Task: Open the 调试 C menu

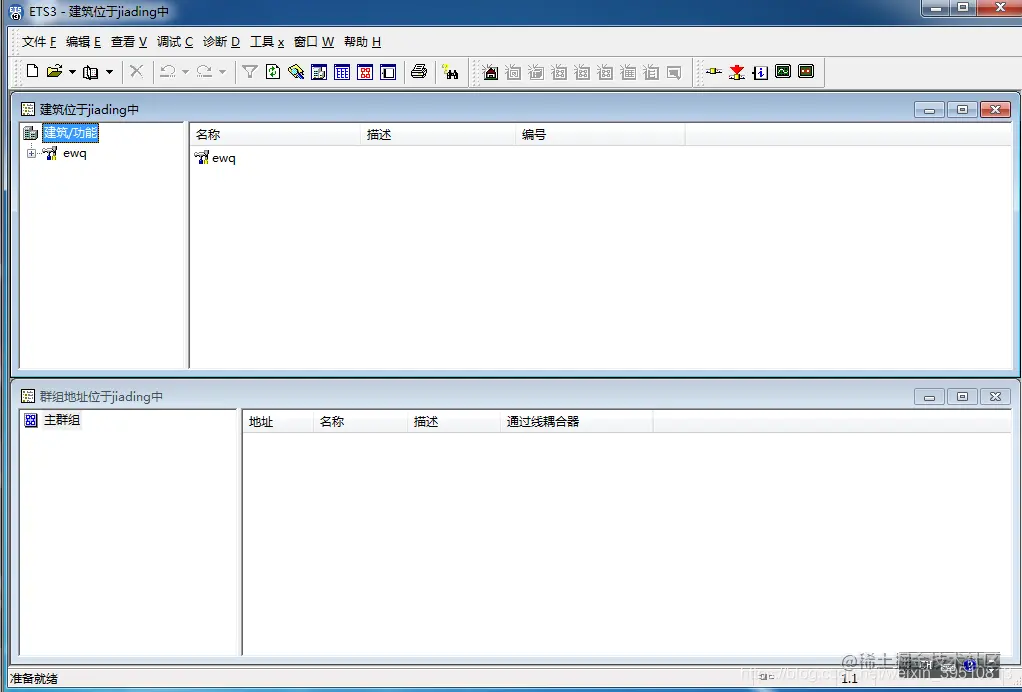Action: pos(175,42)
